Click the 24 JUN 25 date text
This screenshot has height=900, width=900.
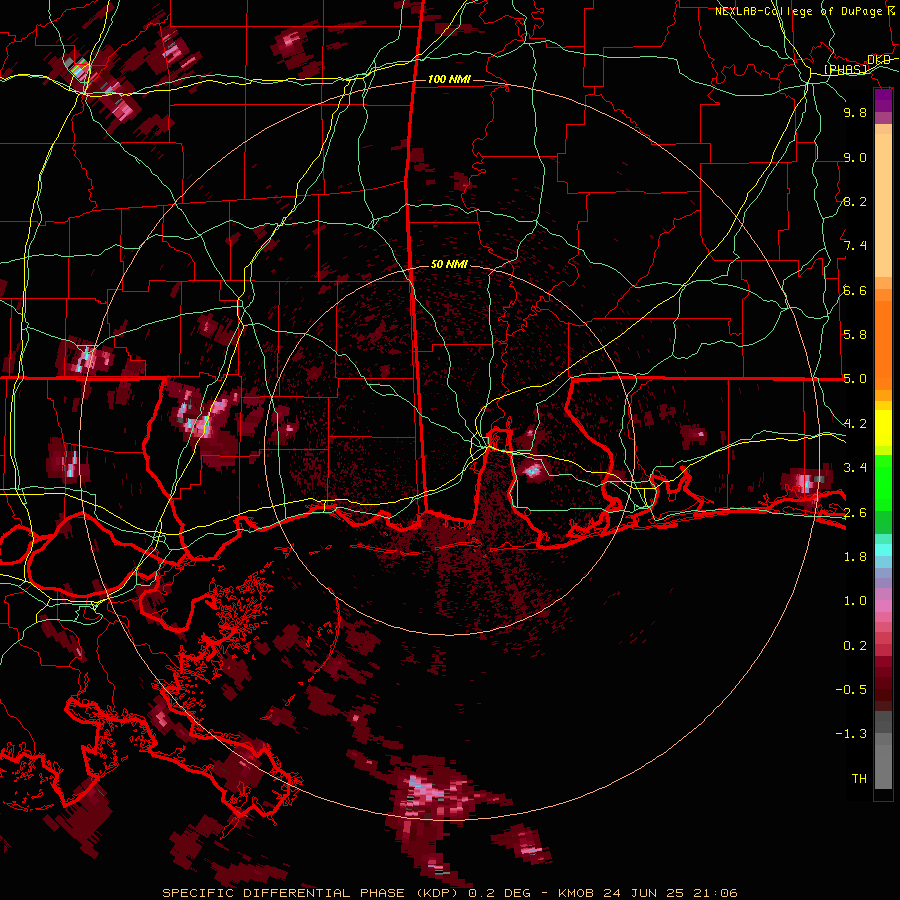click(643, 893)
